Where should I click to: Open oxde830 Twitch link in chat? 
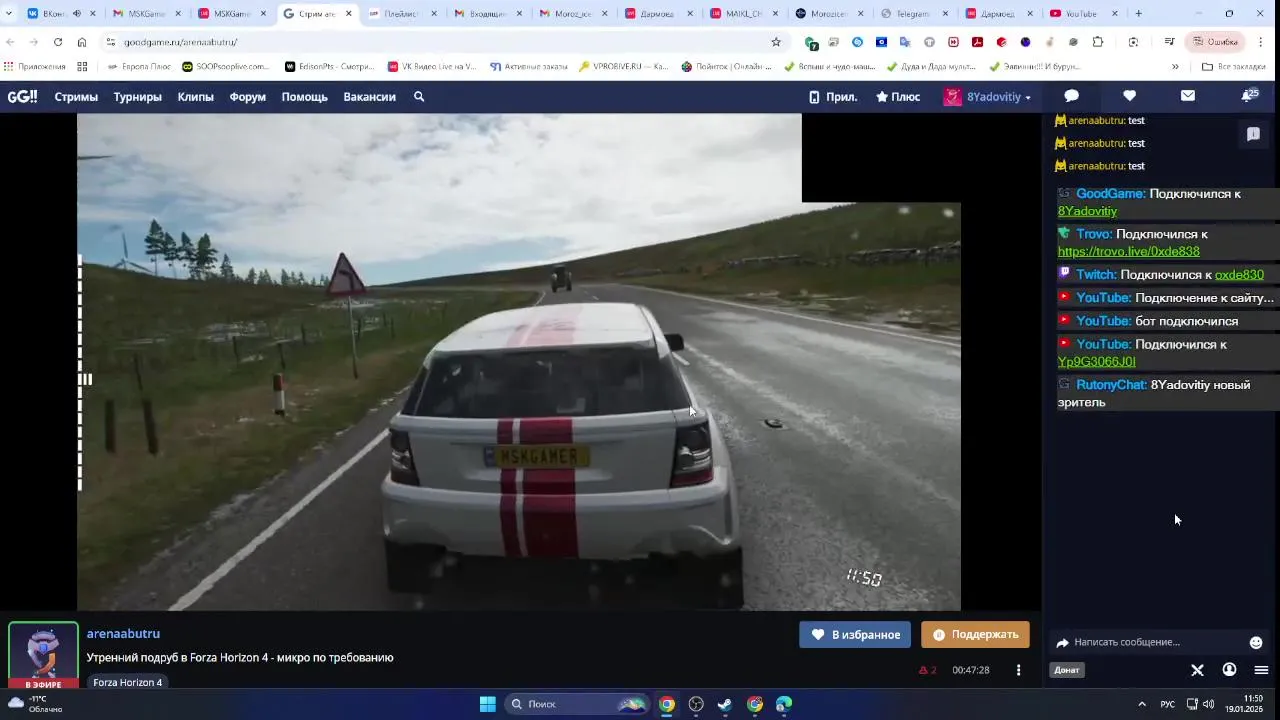click(1239, 275)
